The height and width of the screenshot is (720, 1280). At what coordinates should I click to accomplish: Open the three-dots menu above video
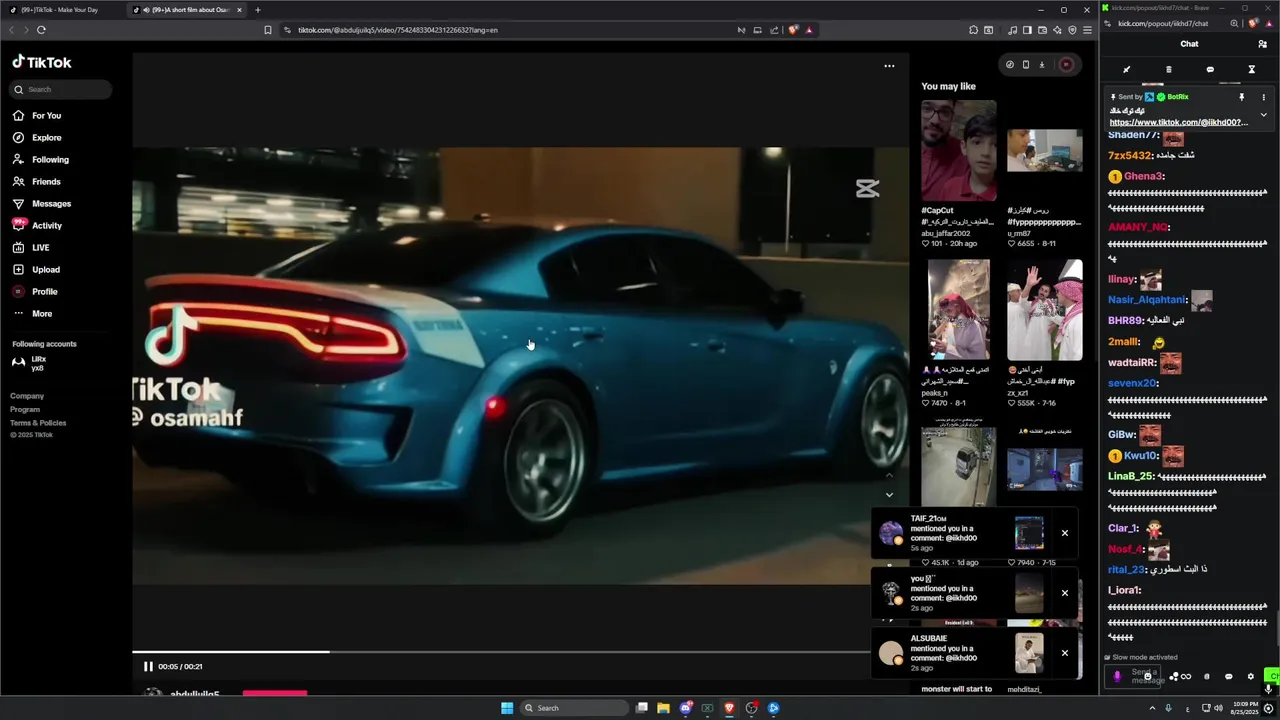pos(889,66)
